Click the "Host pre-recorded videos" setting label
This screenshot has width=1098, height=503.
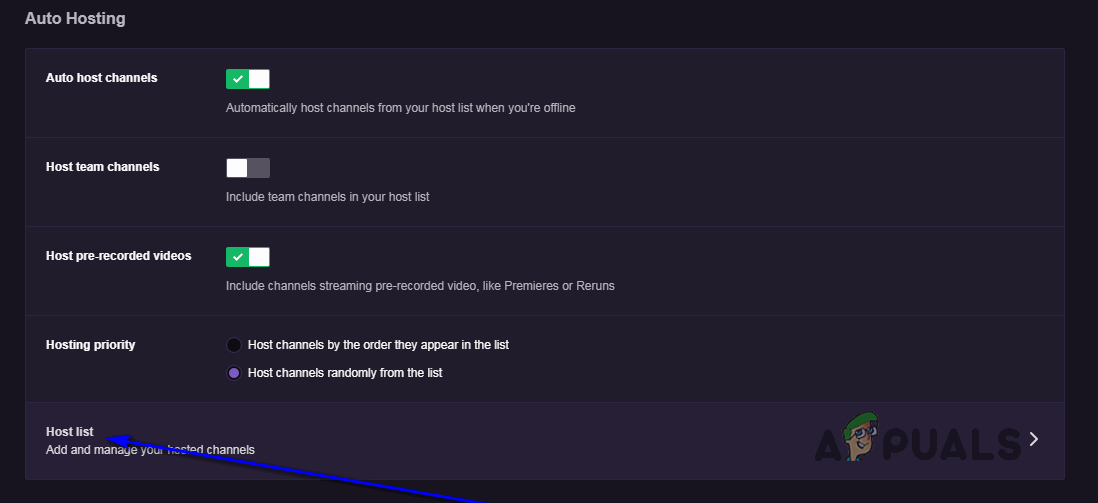(118, 256)
